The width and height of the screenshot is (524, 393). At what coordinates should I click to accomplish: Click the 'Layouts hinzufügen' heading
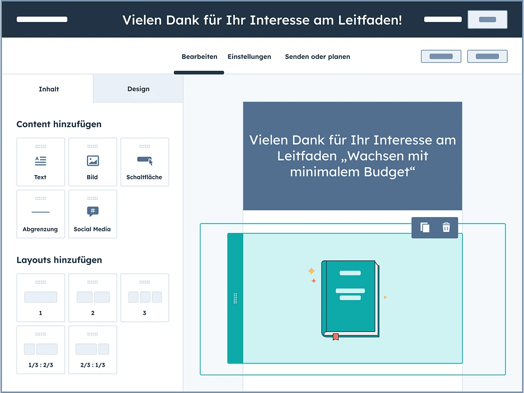[x=59, y=260]
